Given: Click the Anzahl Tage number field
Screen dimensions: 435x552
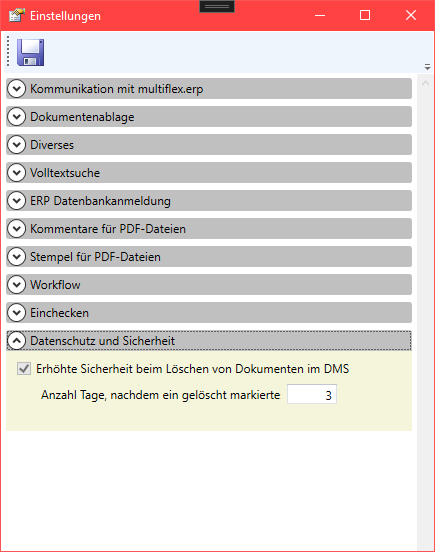Looking at the screenshot, I should click(312, 394).
